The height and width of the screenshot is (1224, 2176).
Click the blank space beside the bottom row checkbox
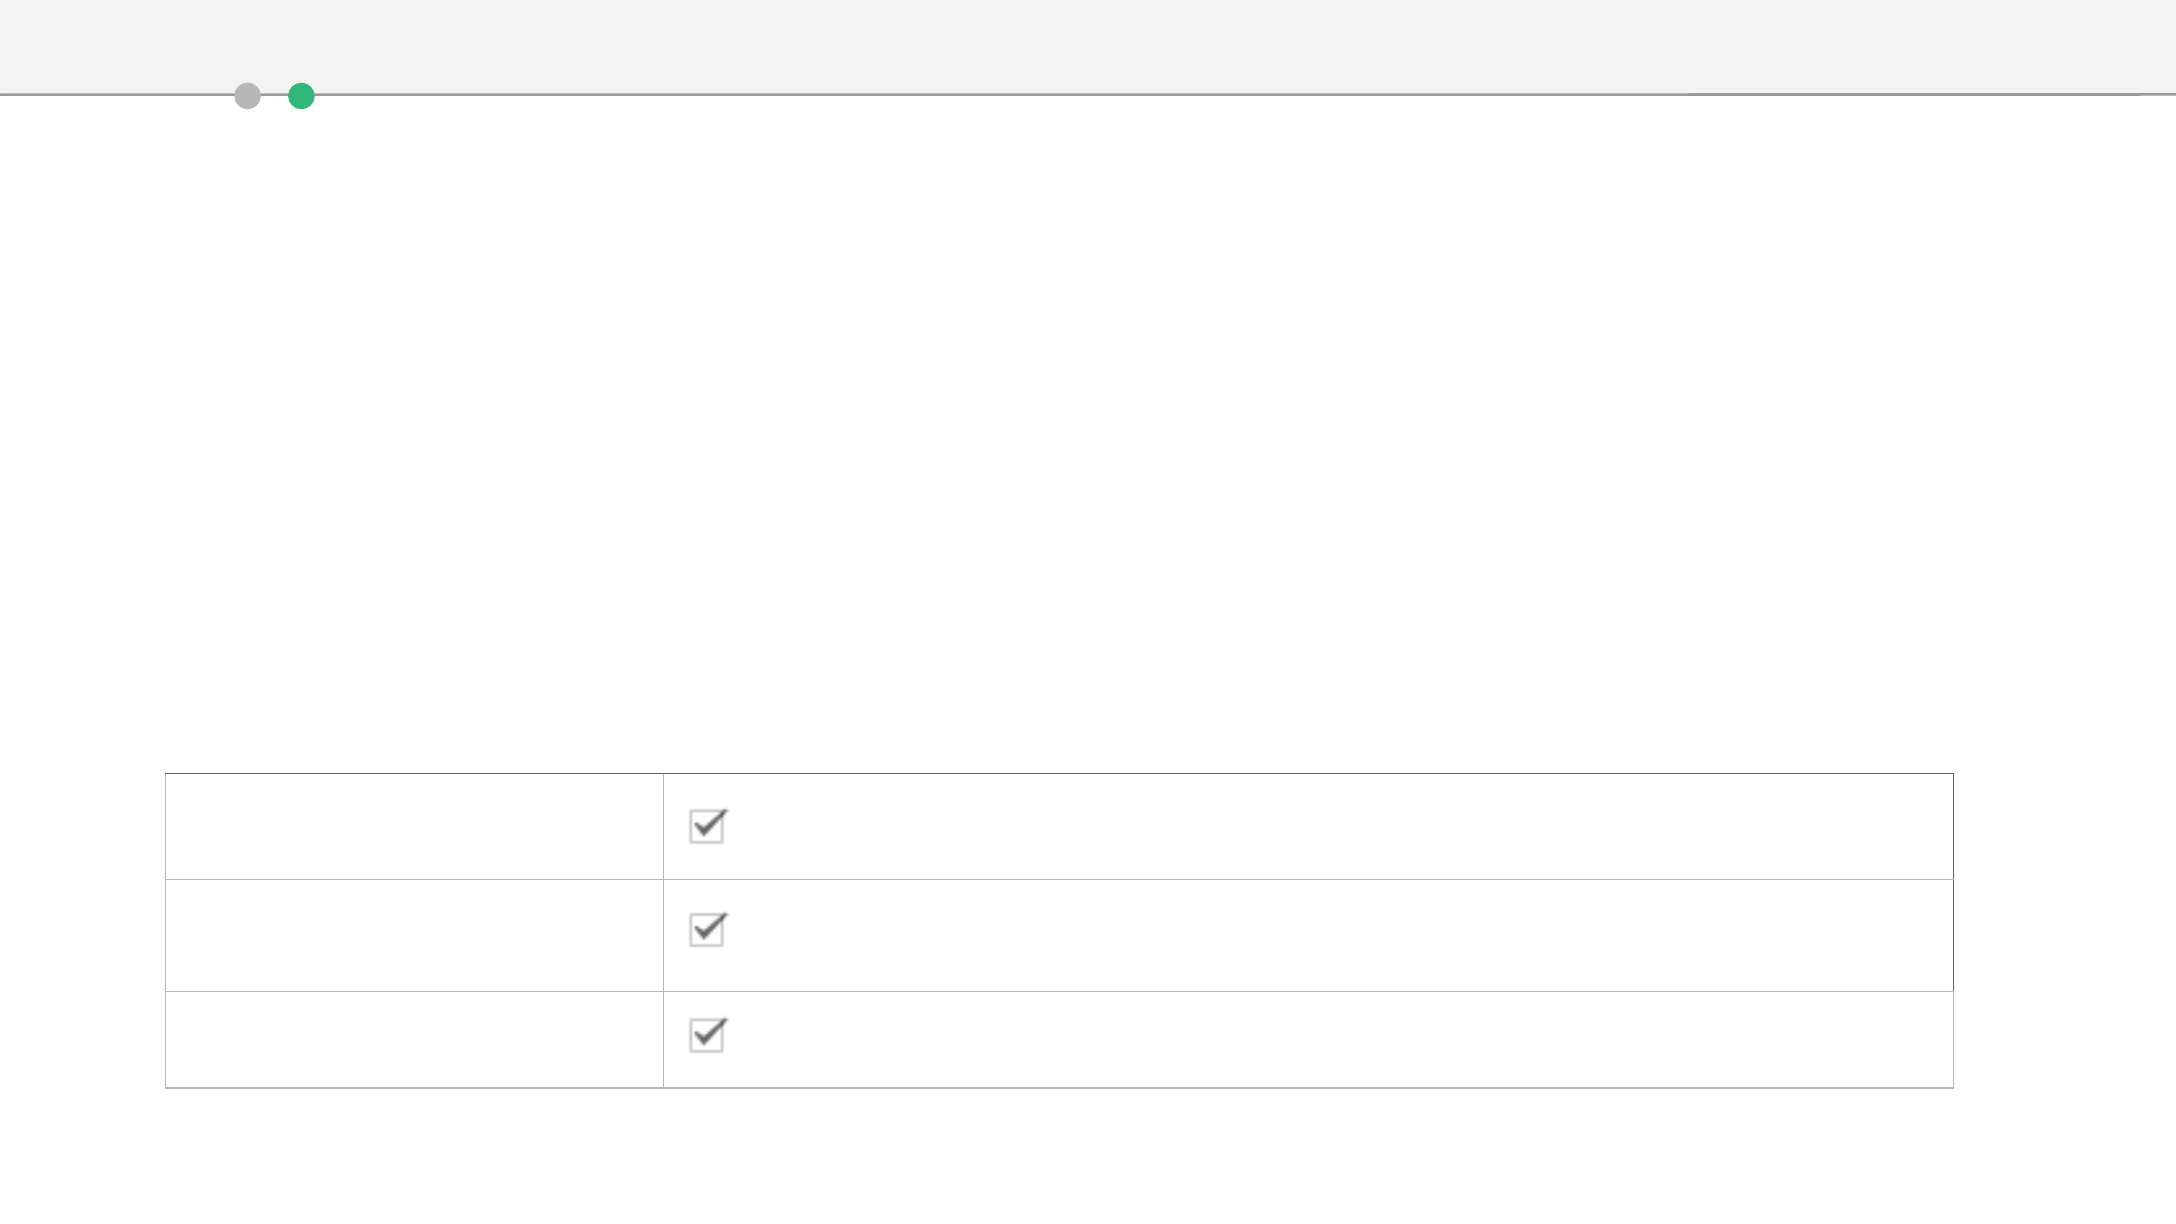[1340, 1039]
